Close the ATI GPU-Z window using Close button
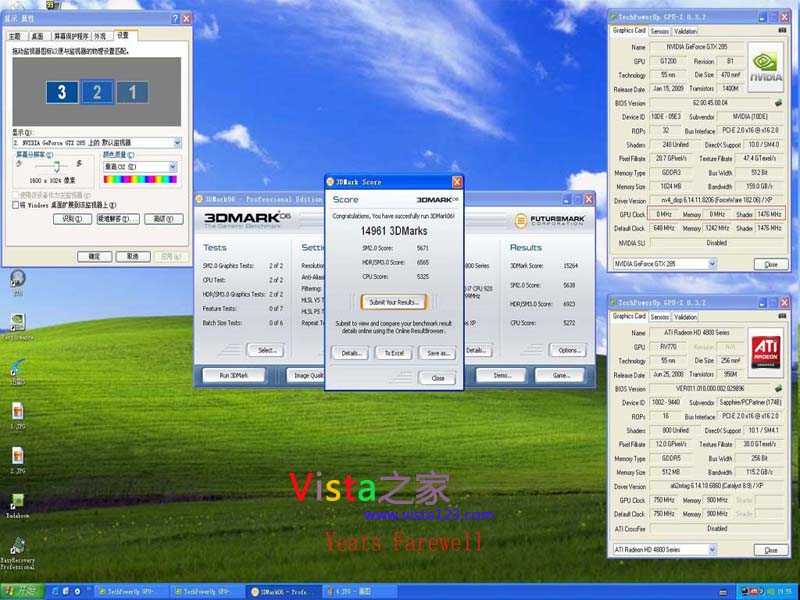 pyautogui.click(x=771, y=550)
